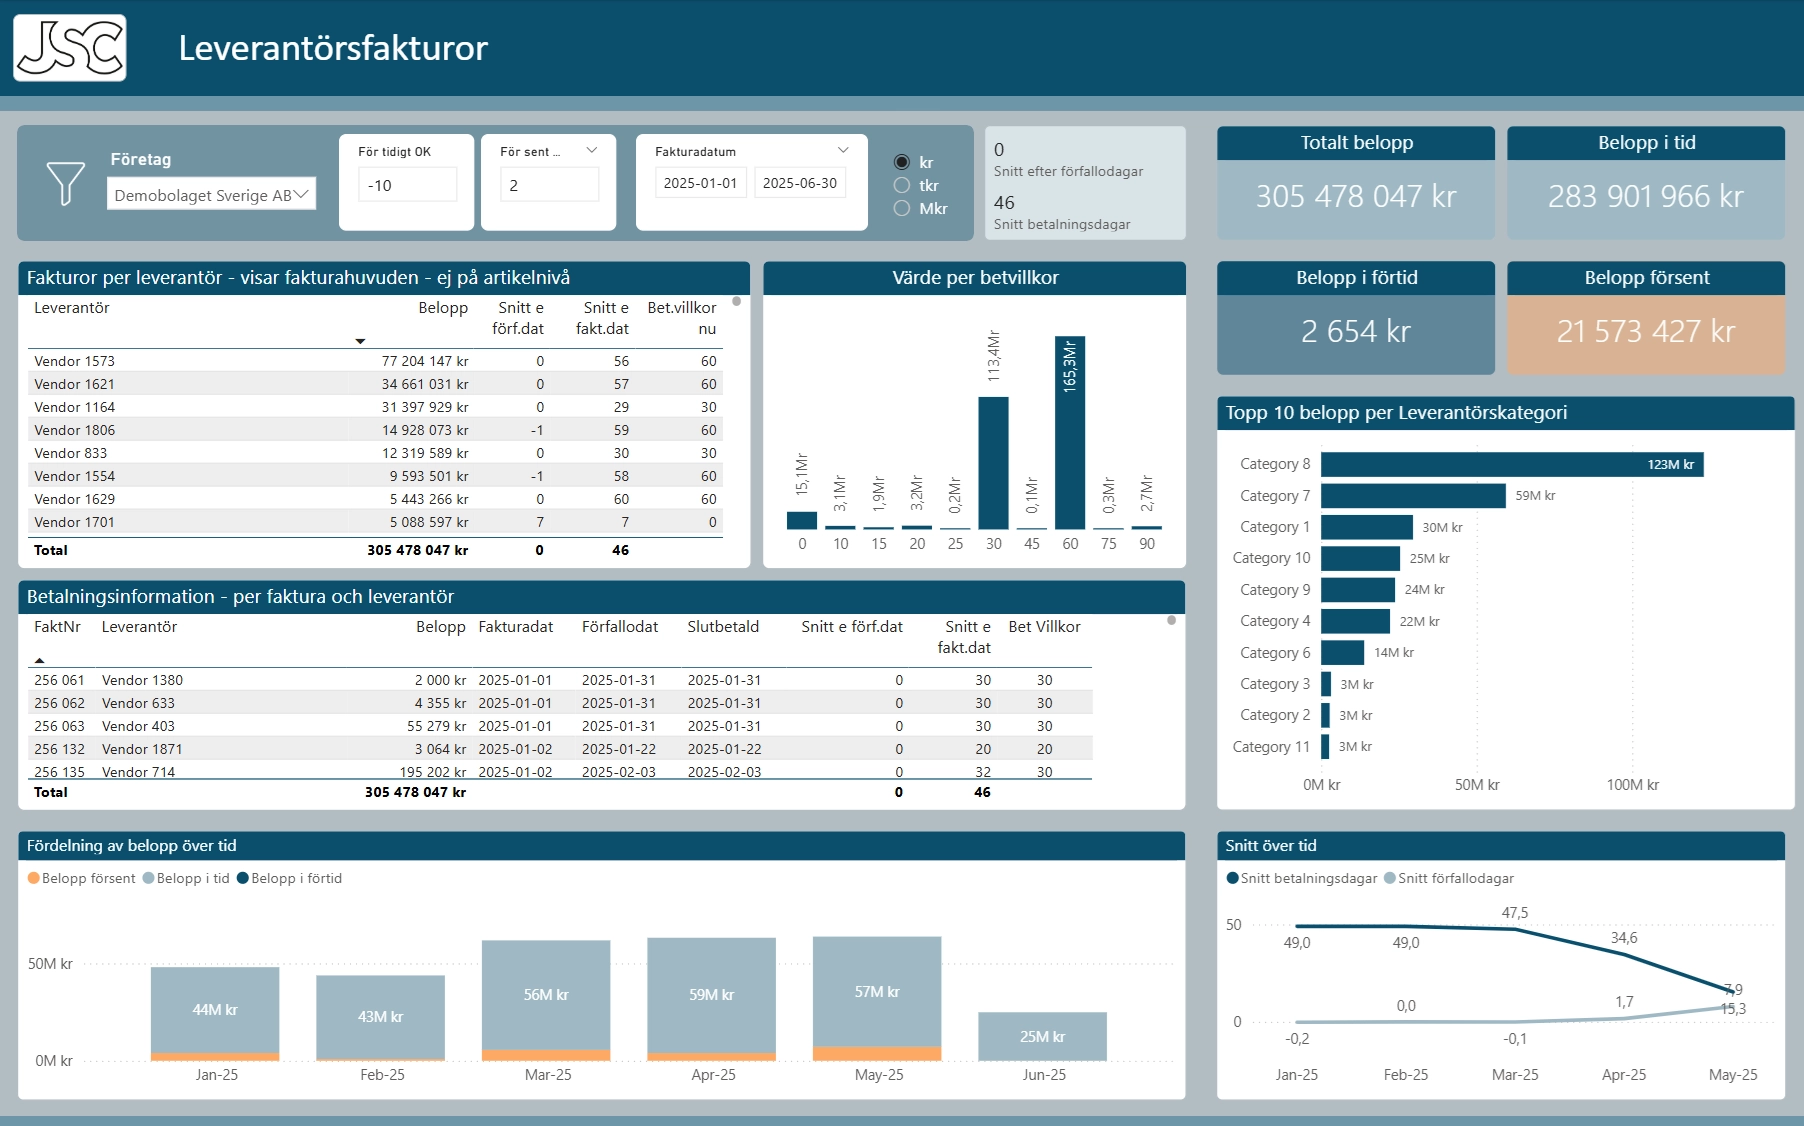Click Vendor 1573 row in supplier table
The height and width of the screenshot is (1126, 1804).
click(x=75, y=361)
